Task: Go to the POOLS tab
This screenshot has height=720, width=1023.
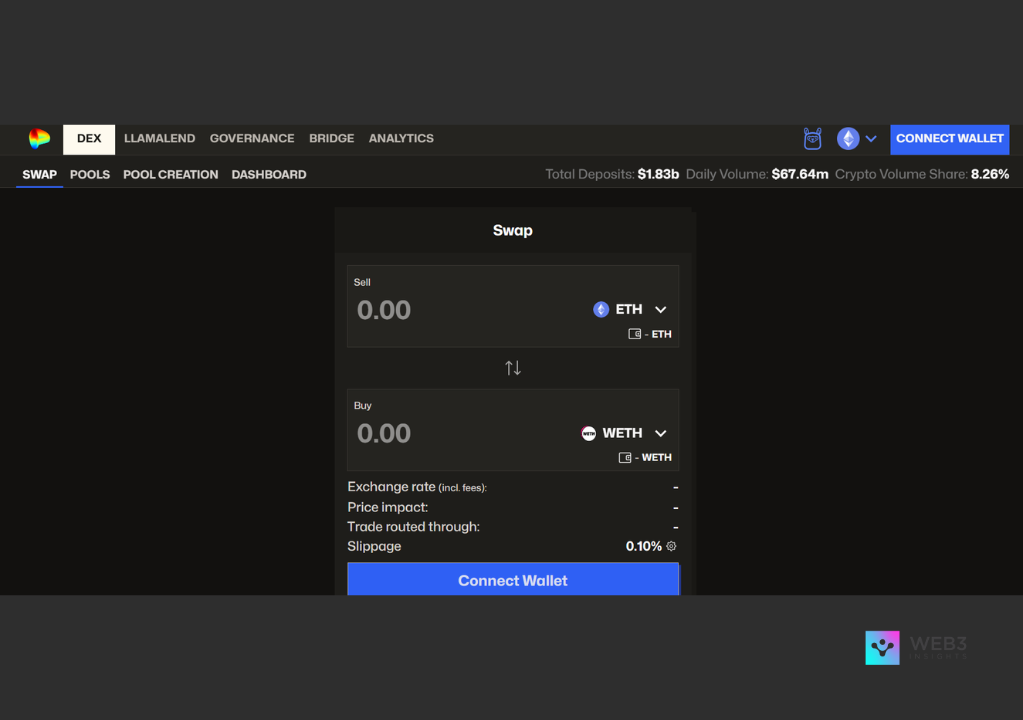Action: (90, 175)
